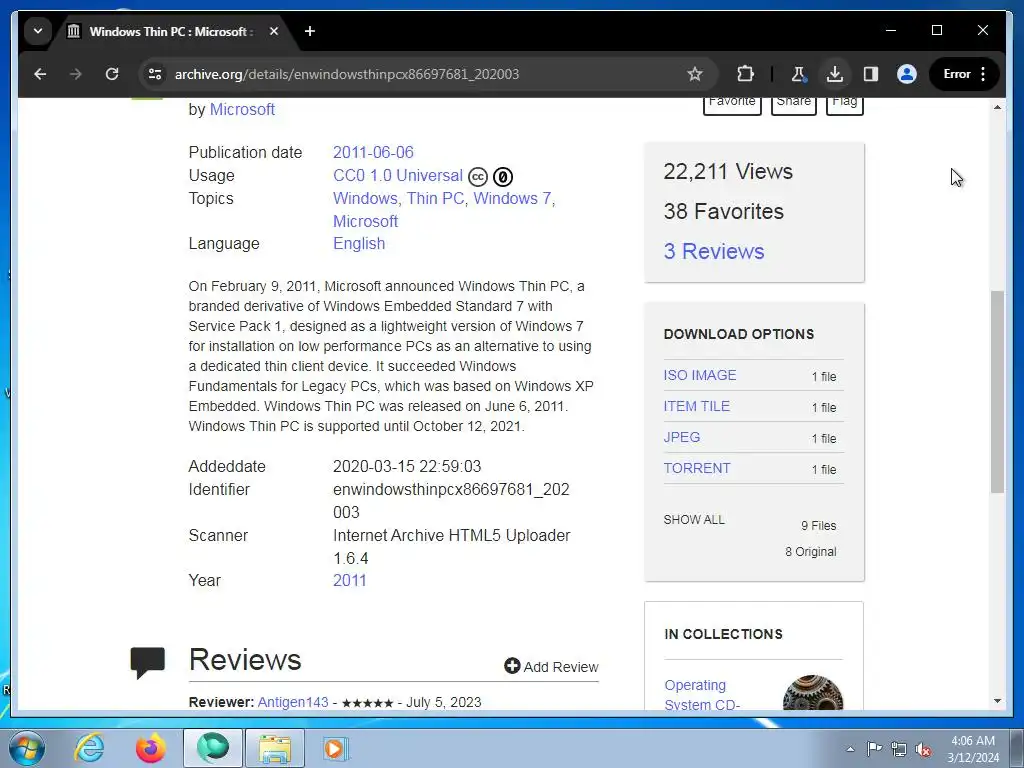Viewport: 1024px width, 768px height.
Task: Open the Windows topic link
Action: click(365, 199)
